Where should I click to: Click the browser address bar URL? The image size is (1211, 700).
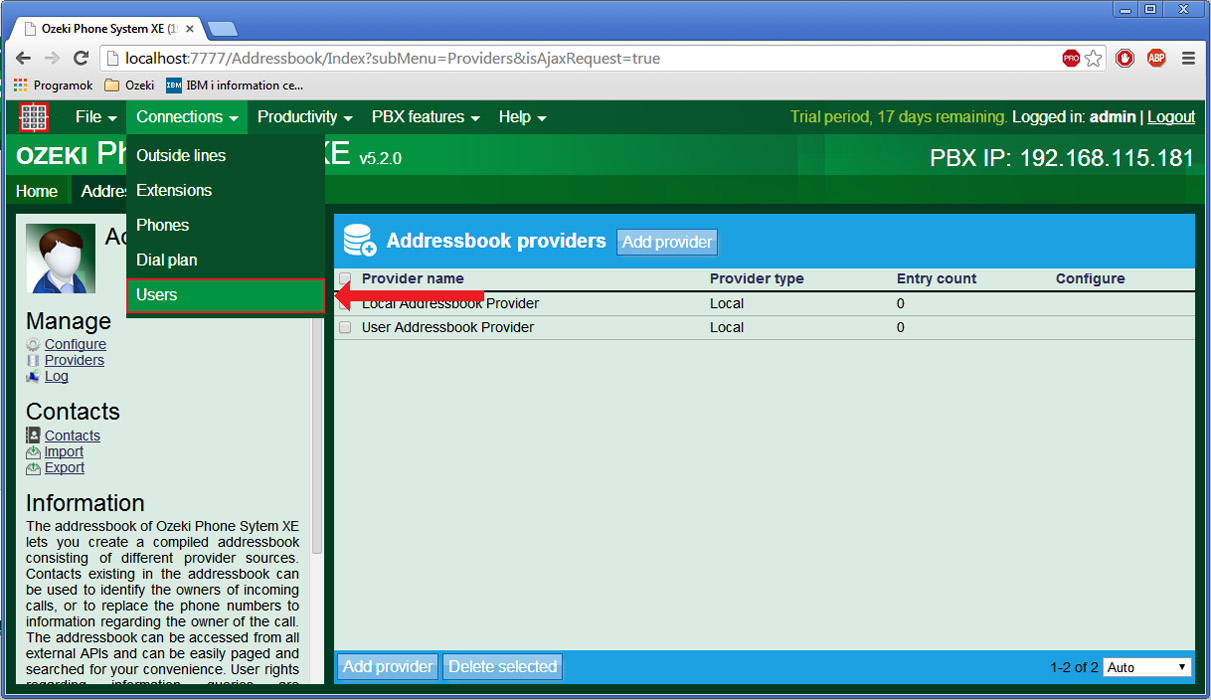click(x=392, y=59)
